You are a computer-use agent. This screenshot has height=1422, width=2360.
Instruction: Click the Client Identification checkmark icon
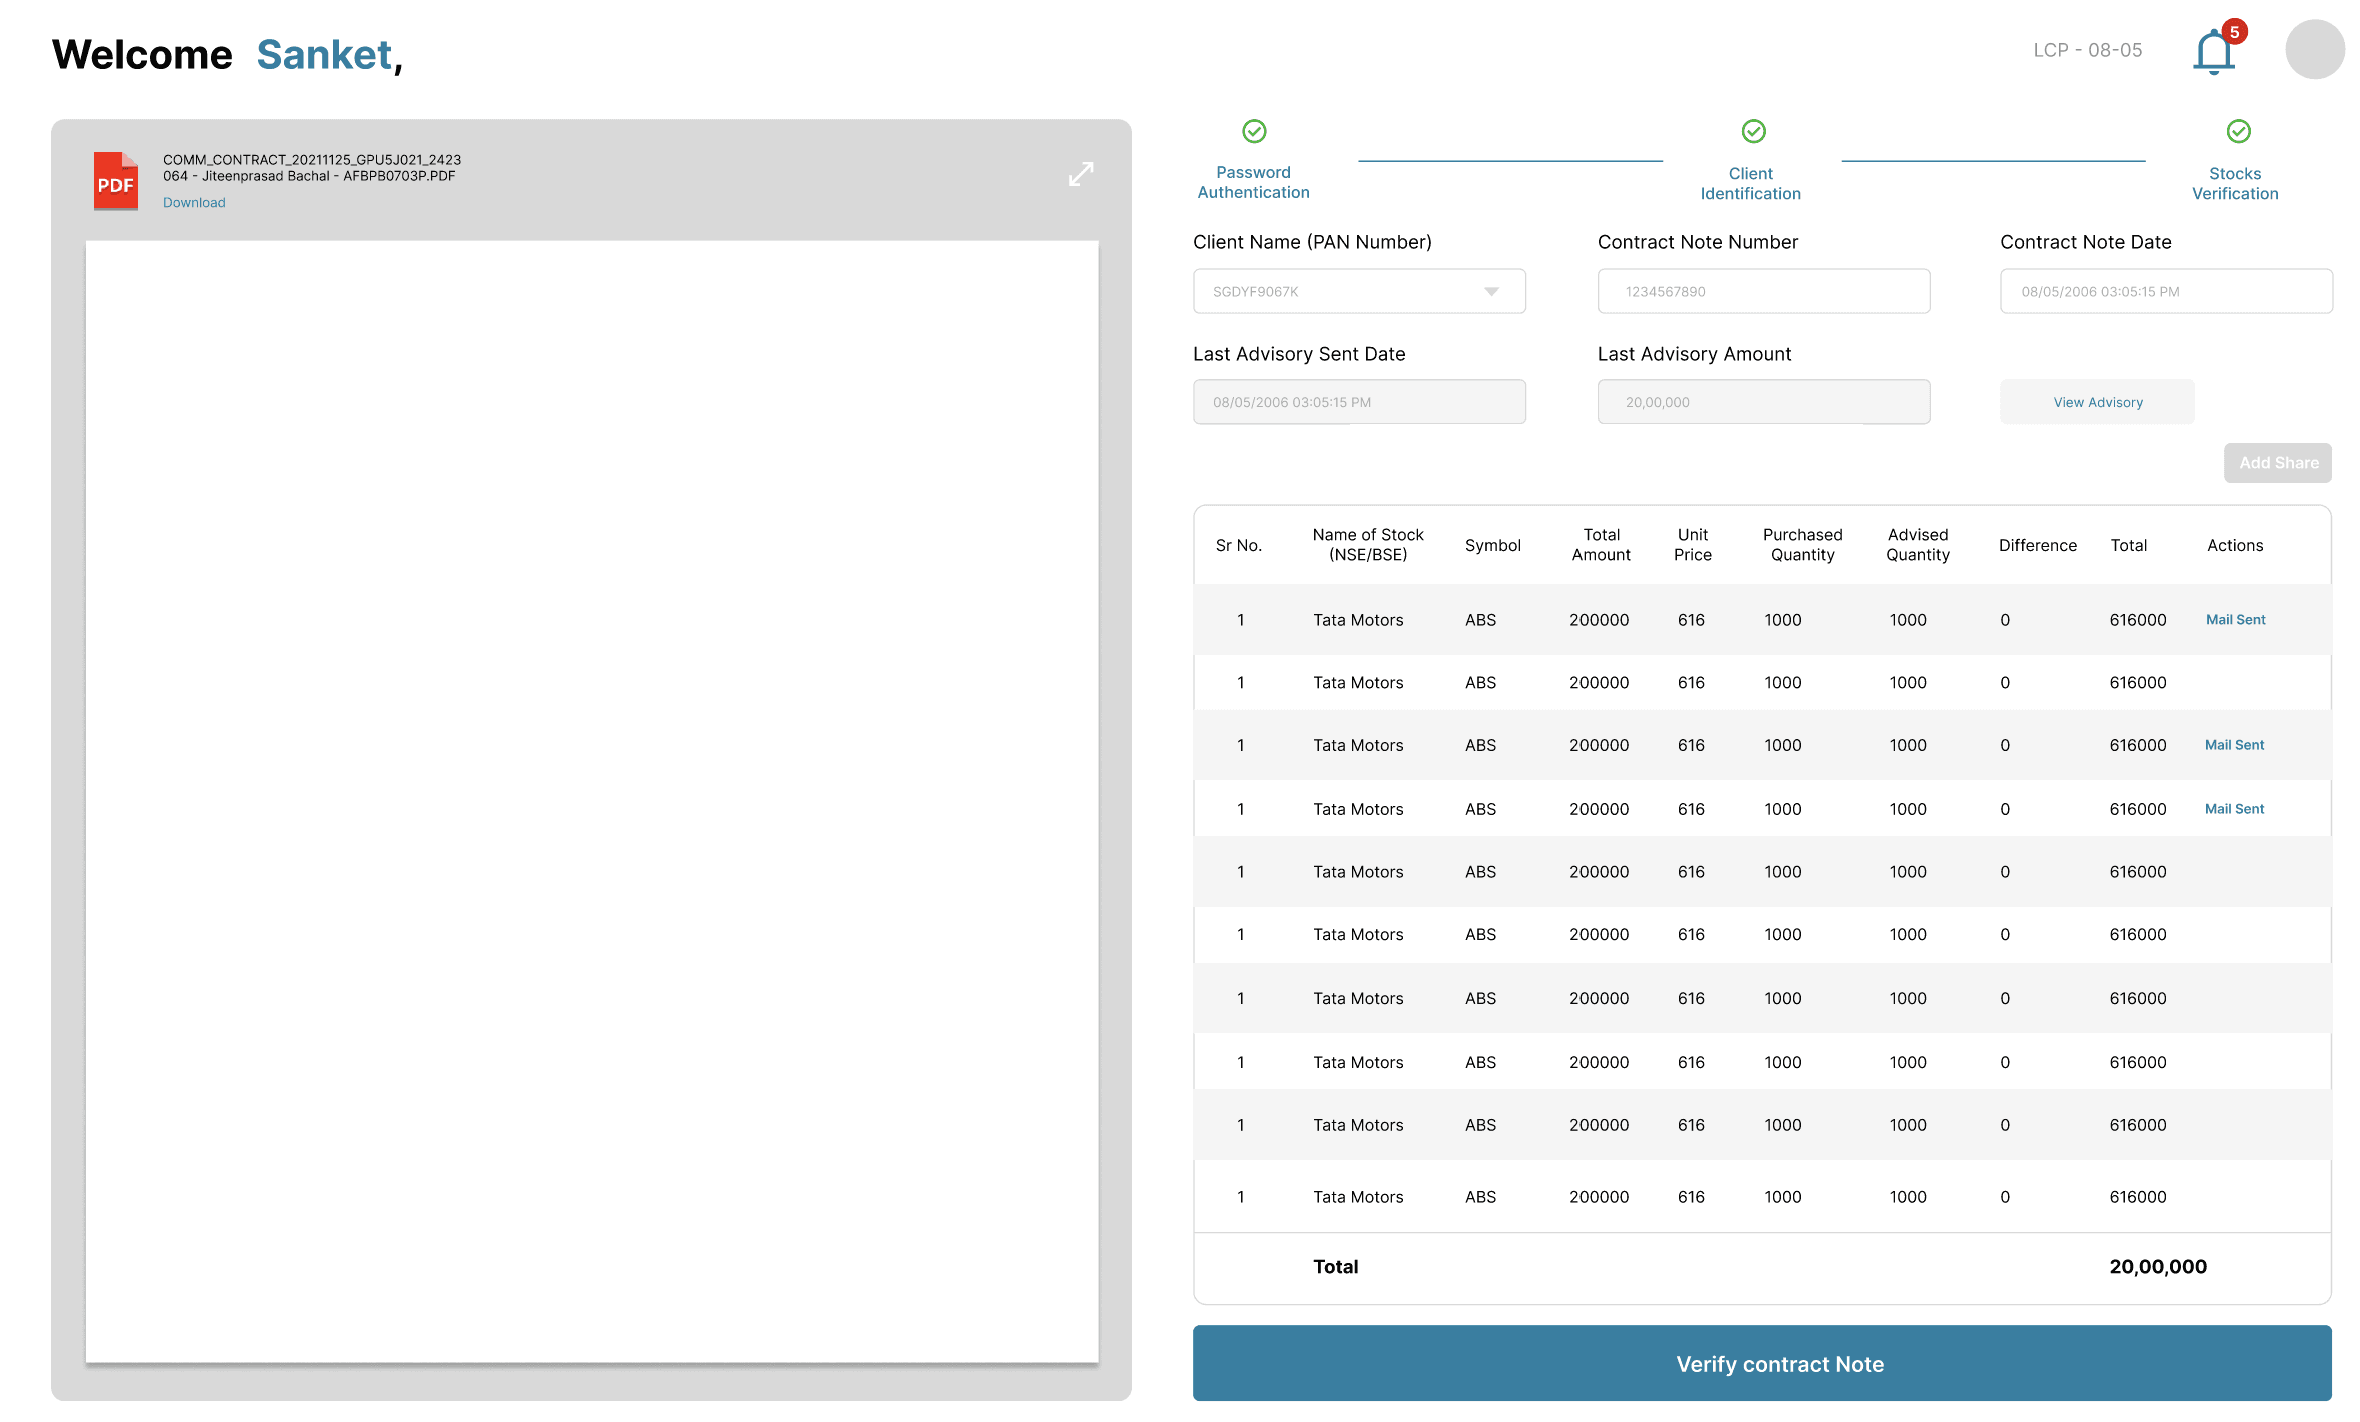[1753, 131]
